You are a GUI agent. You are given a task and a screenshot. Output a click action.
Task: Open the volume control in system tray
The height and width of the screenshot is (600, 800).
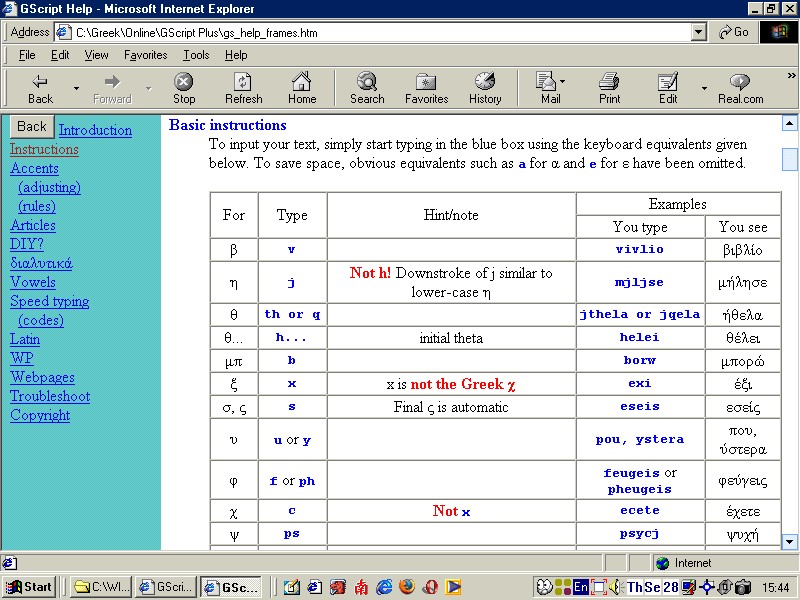(615, 587)
